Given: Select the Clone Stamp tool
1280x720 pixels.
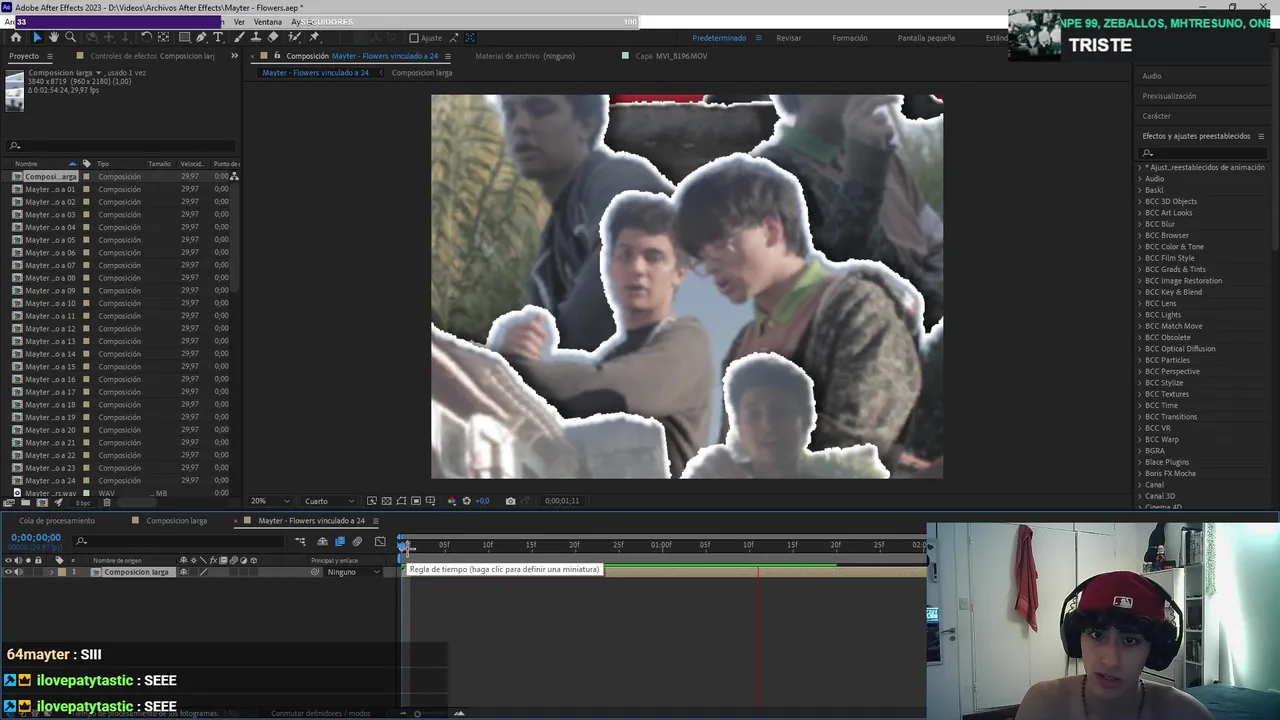Looking at the screenshot, I should [256, 37].
